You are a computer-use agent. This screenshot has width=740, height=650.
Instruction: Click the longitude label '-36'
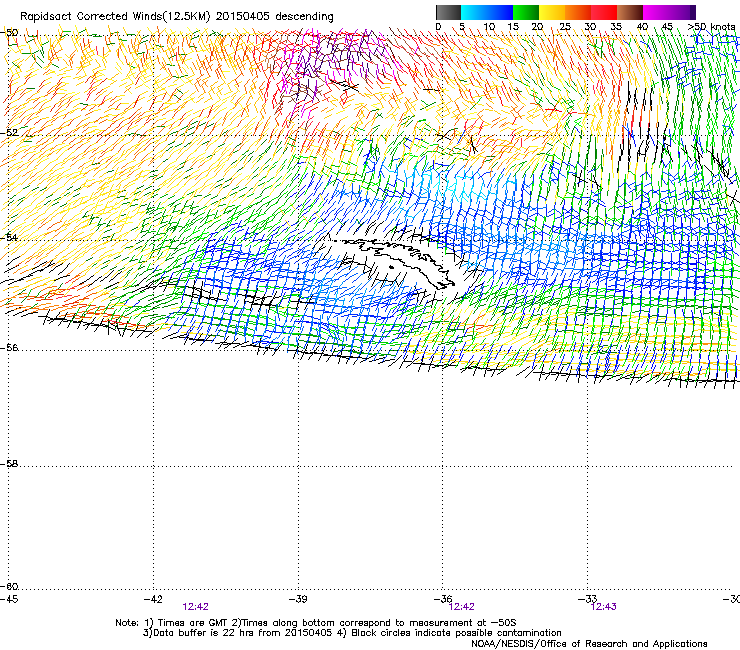pos(443,599)
